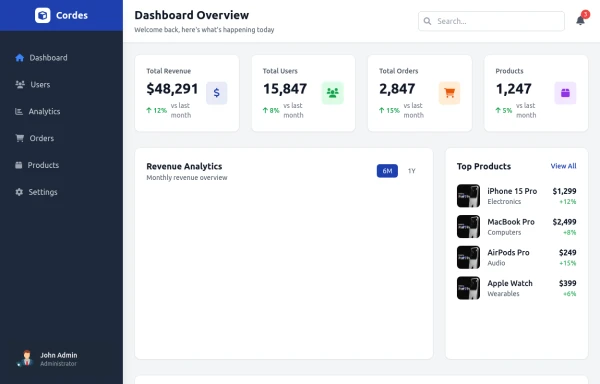This screenshot has width=600, height=384.
Task: Click the Analytics chart icon in sidebar
Action: pyautogui.click(x=19, y=111)
